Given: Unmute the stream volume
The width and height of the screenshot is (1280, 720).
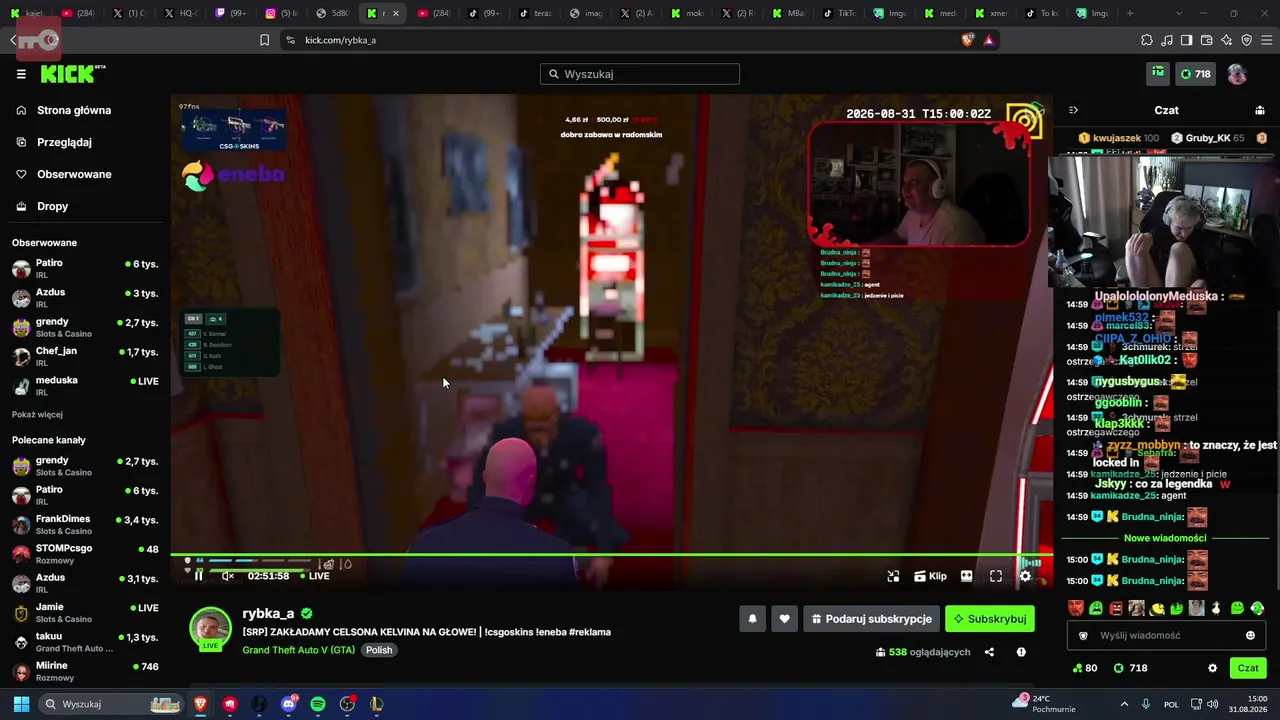Looking at the screenshot, I should coord(228,576).
